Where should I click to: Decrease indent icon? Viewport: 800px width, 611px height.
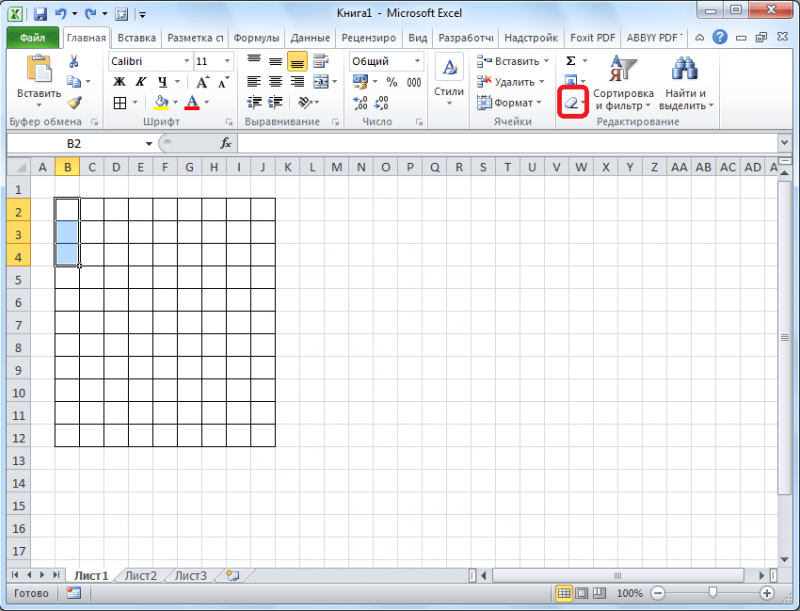(x=254, y=103)
